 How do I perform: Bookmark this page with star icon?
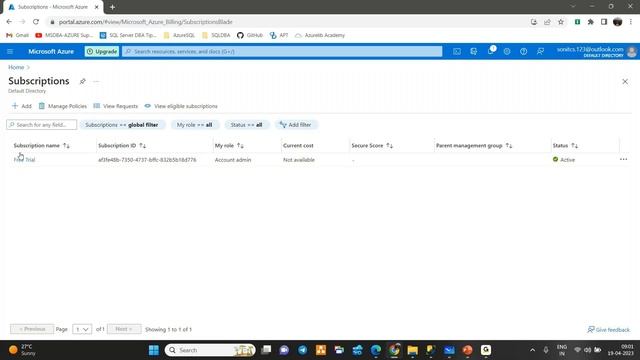click(561, 22)
